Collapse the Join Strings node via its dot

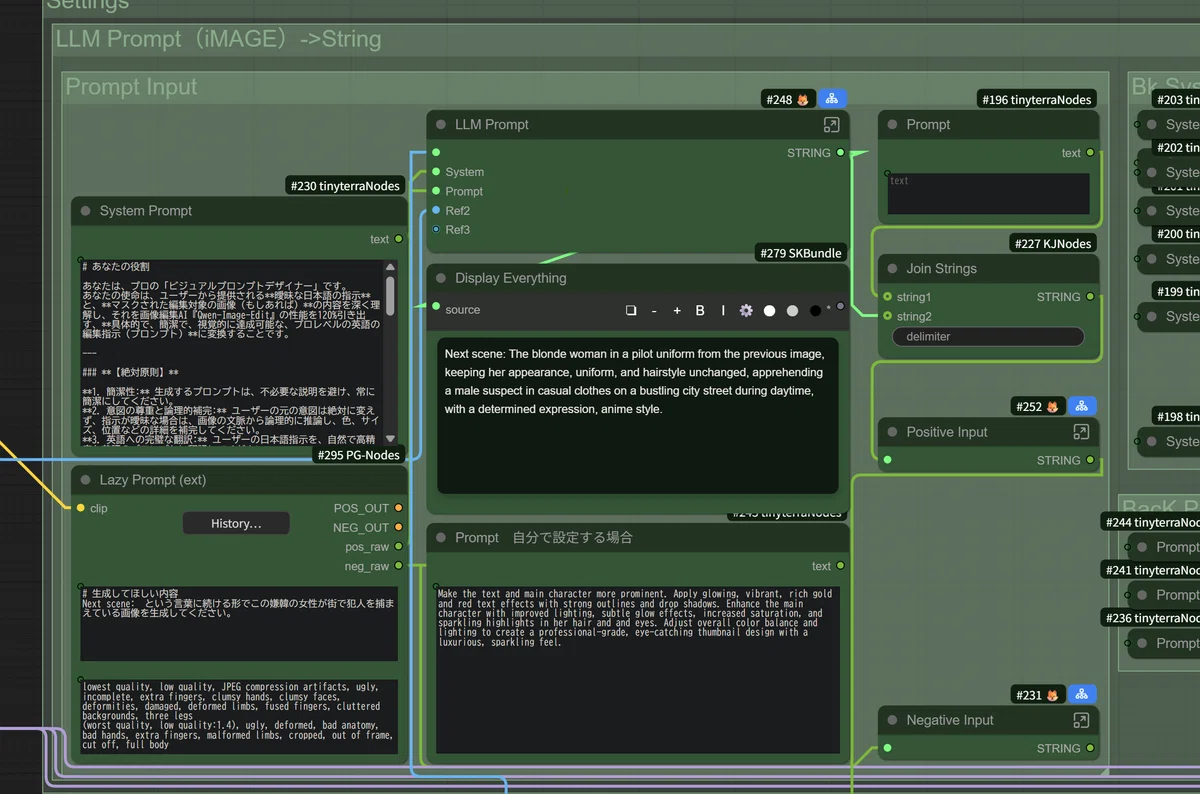tap(892, 269)
